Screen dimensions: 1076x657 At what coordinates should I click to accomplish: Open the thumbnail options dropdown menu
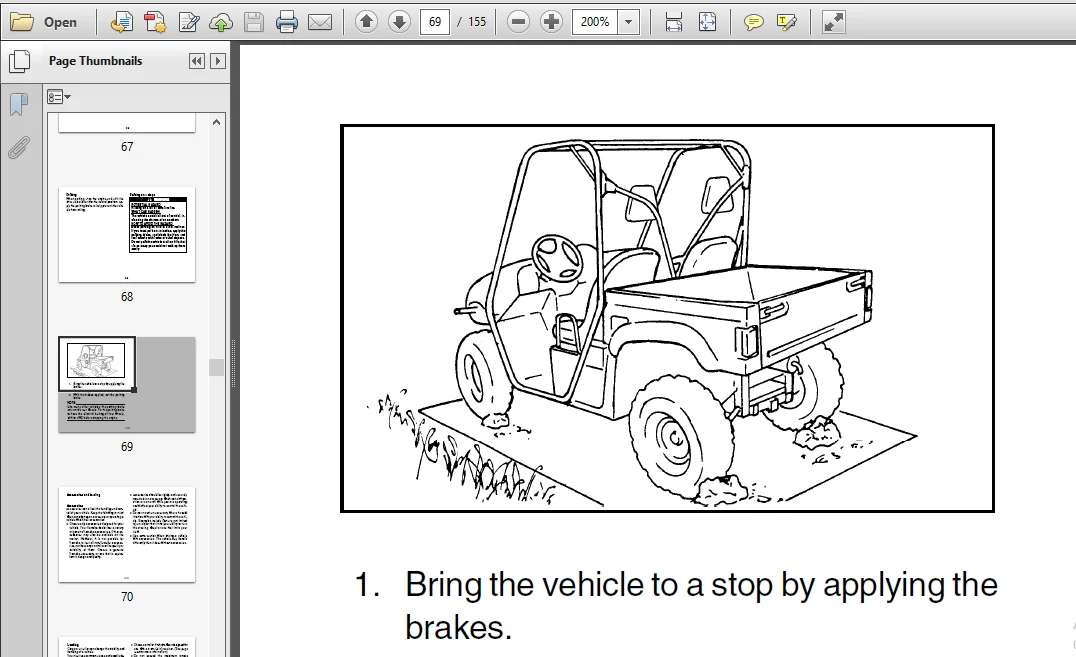(58, 97)
